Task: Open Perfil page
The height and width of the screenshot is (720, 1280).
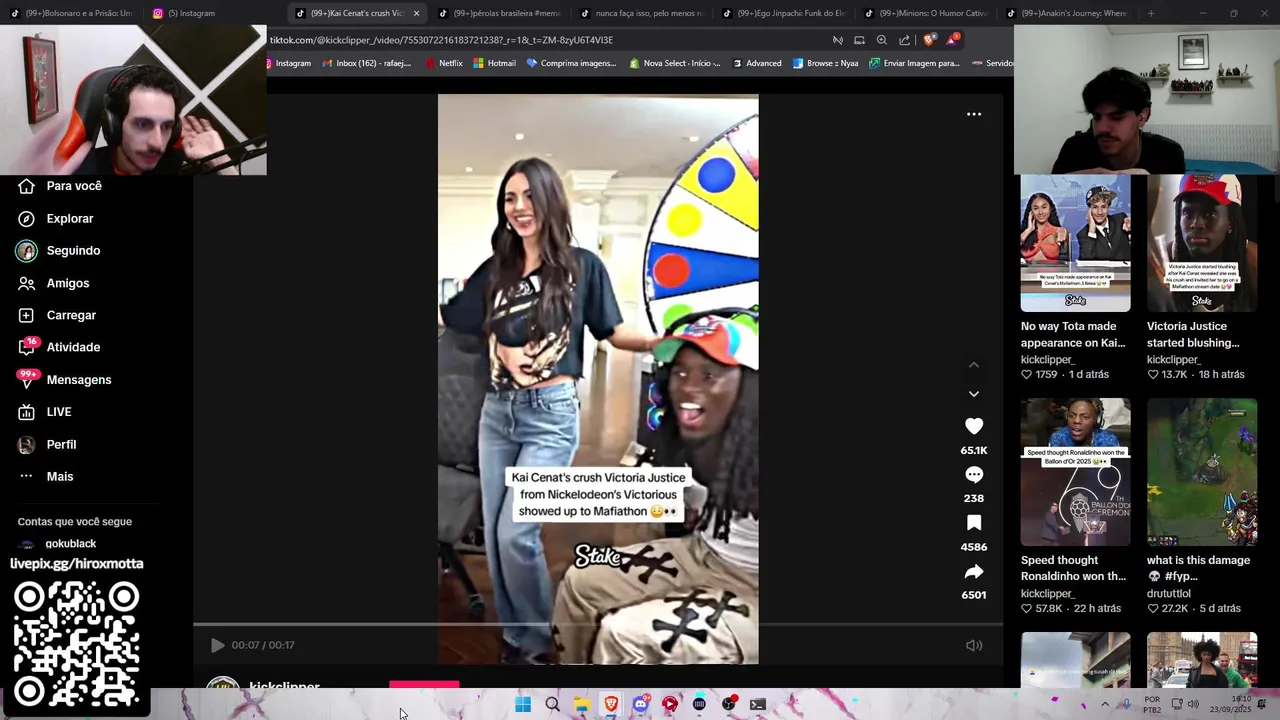Action: coord(47,444)
